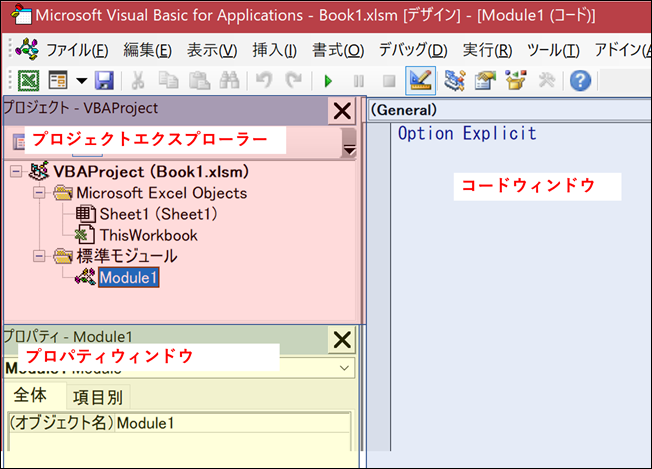Click the Module1 module icon in tree
This screenshot has height=469, width=652.
(x=85, y=277)
